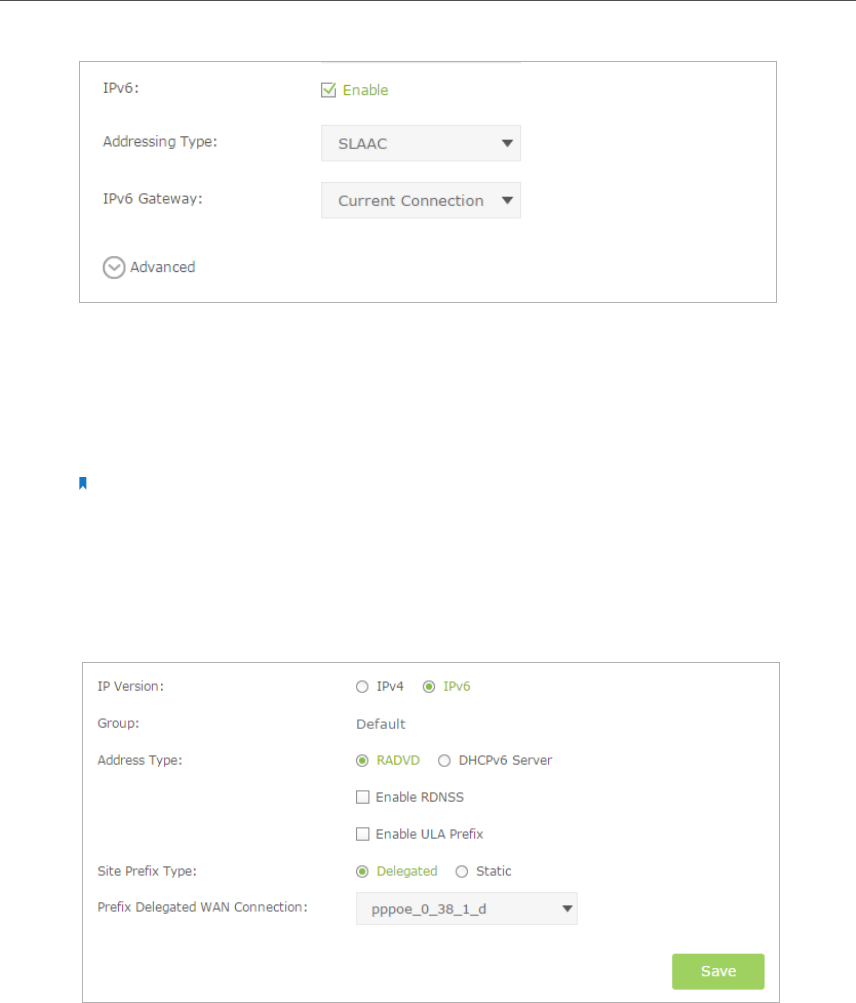Click the Default group value text

(381, 724)
